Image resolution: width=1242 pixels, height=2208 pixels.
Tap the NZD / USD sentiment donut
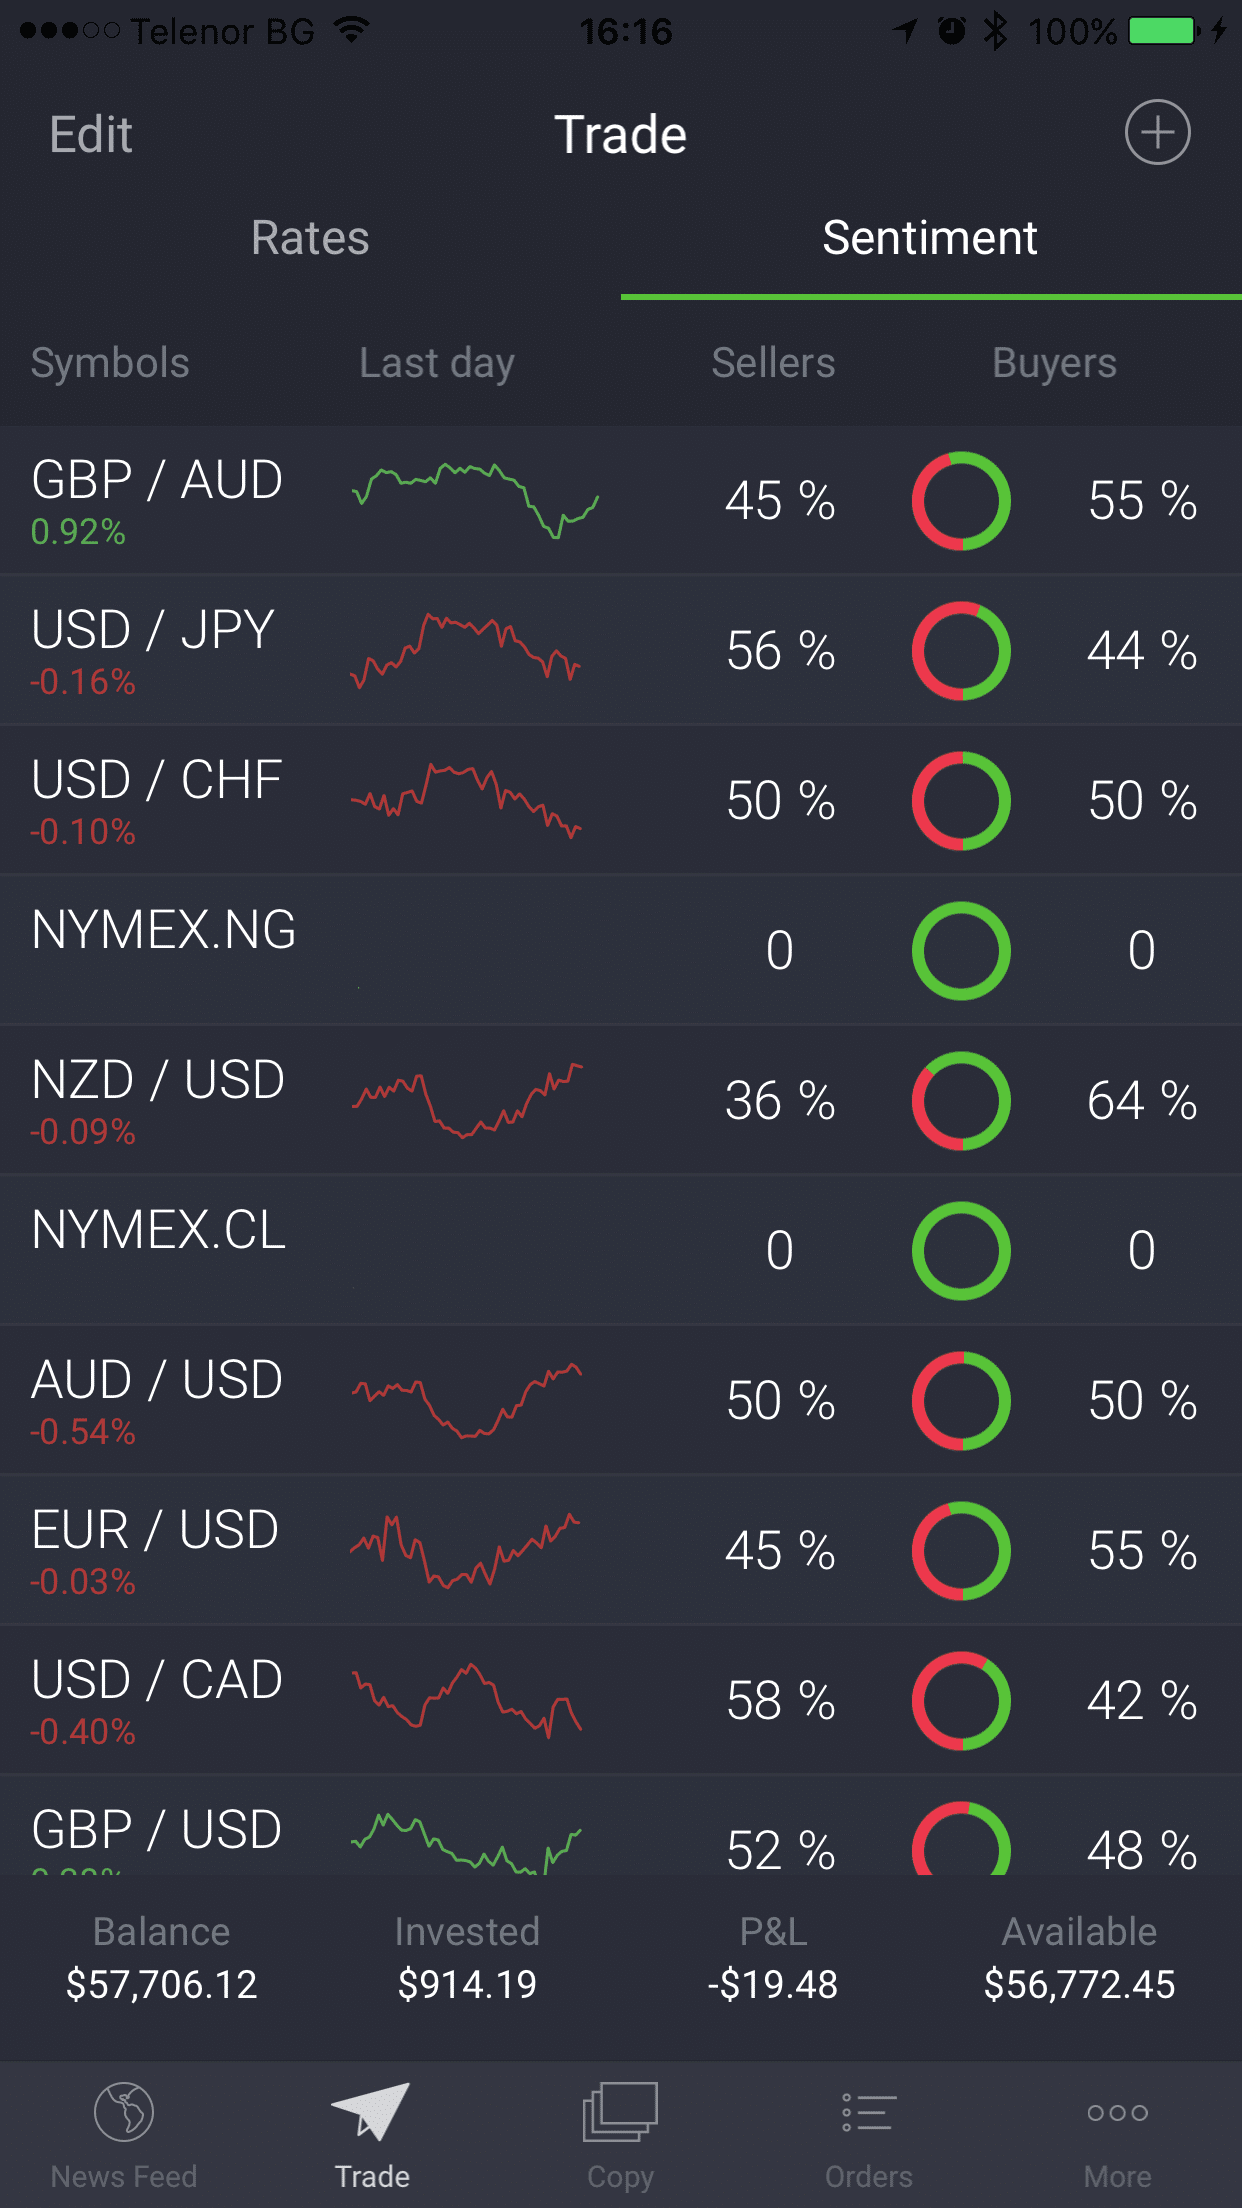(x=961, y=1101)
